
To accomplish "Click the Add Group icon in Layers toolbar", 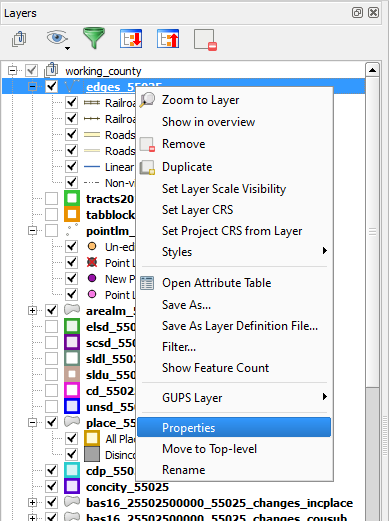I will click(19, 39).
